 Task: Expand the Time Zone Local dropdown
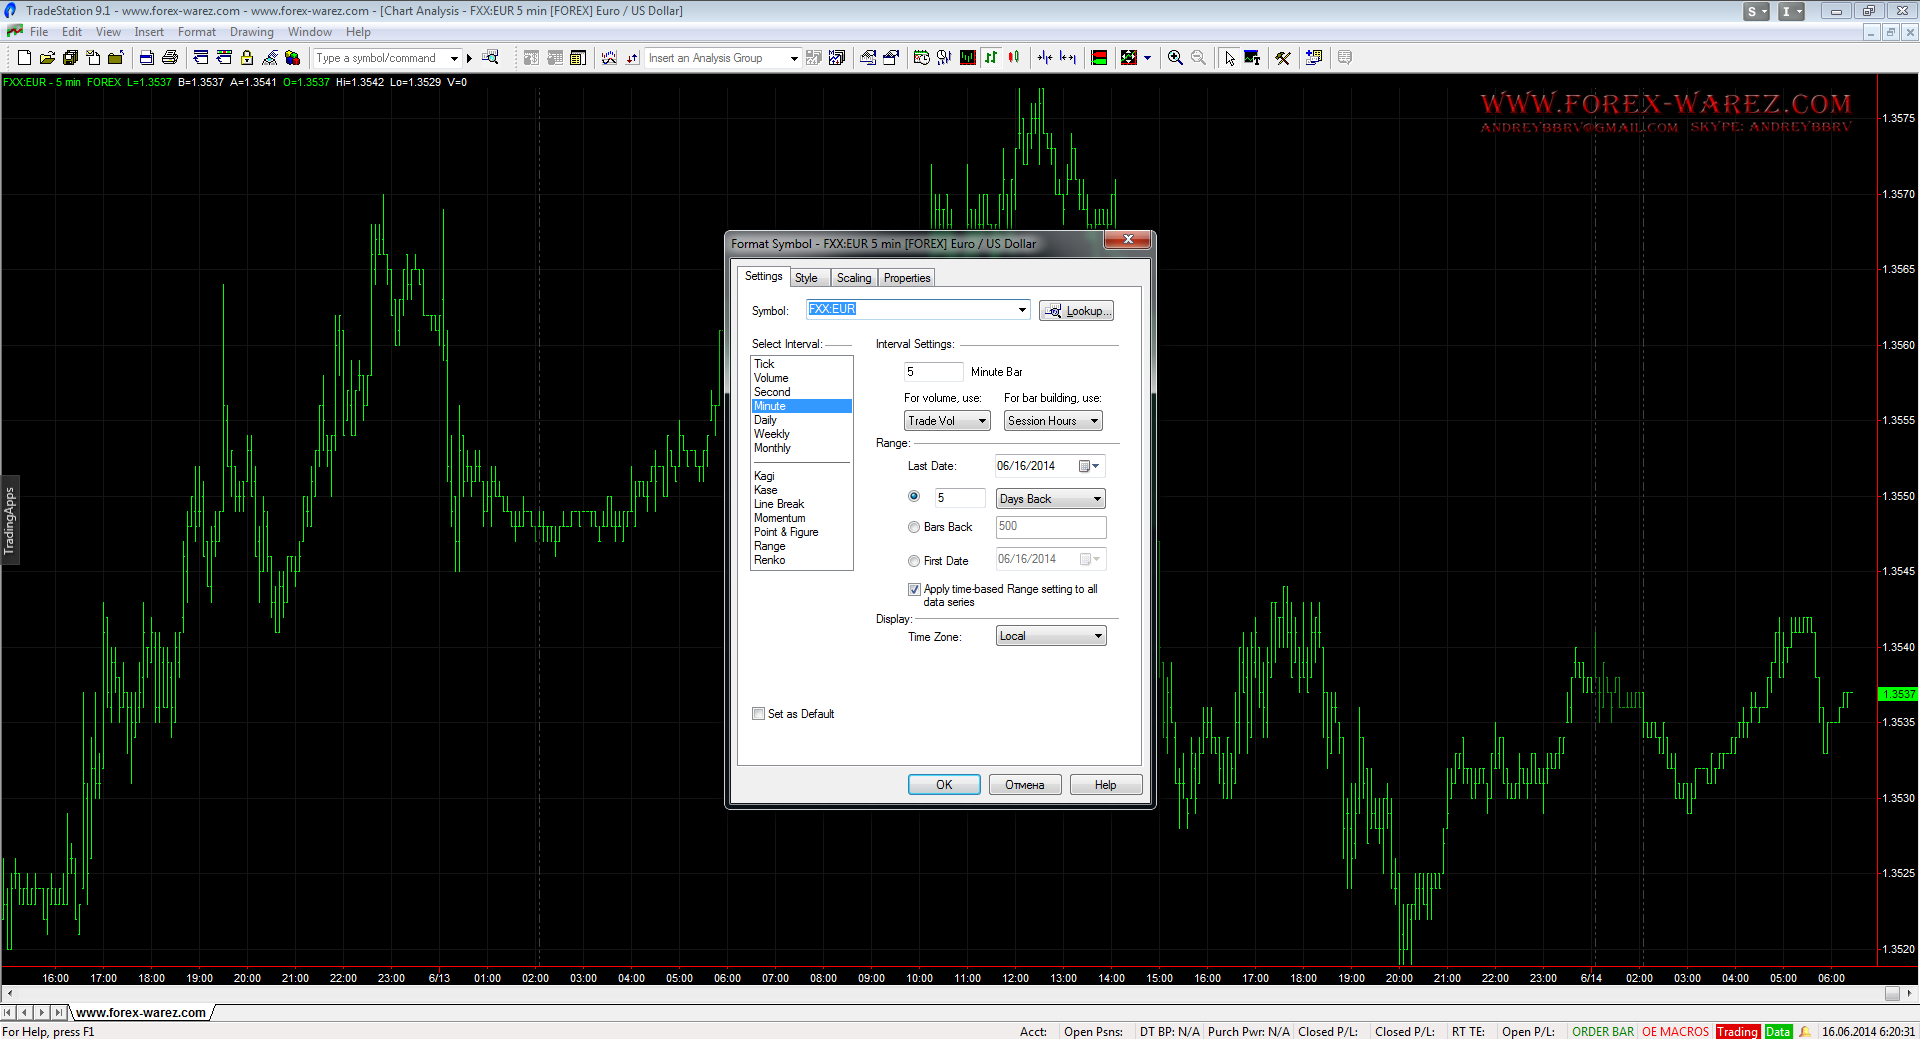[1051, 636]
